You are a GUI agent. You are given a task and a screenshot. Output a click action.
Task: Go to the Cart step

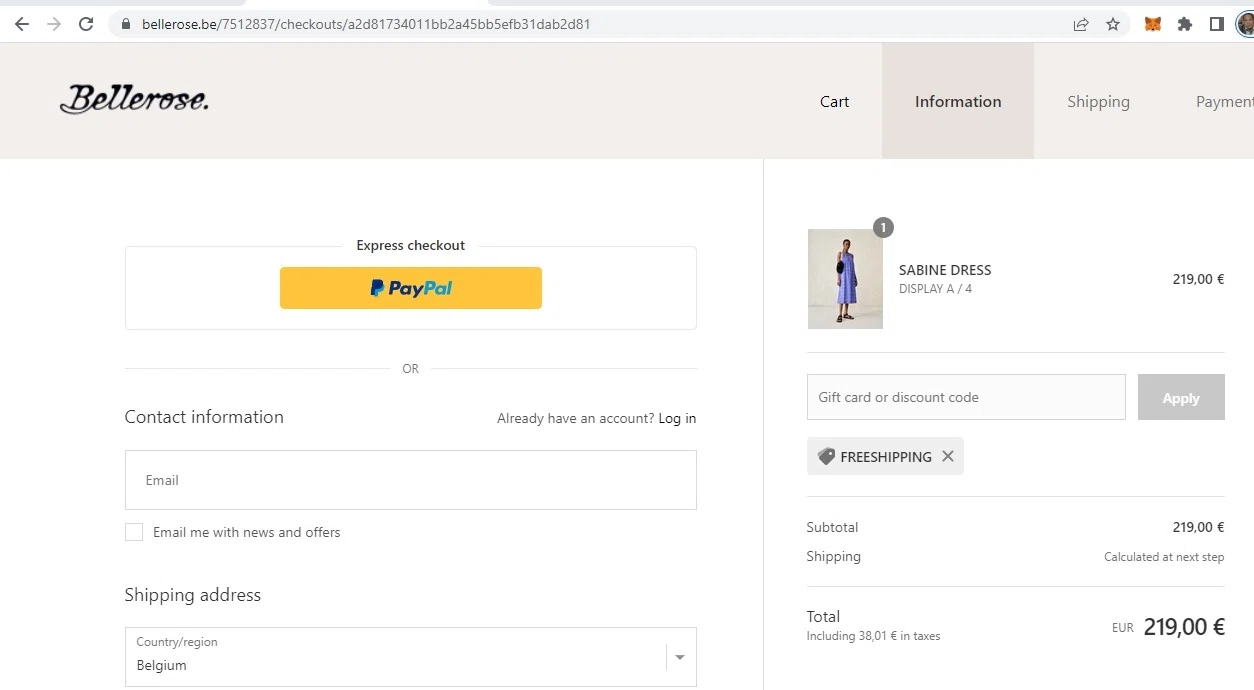(834, 101)
